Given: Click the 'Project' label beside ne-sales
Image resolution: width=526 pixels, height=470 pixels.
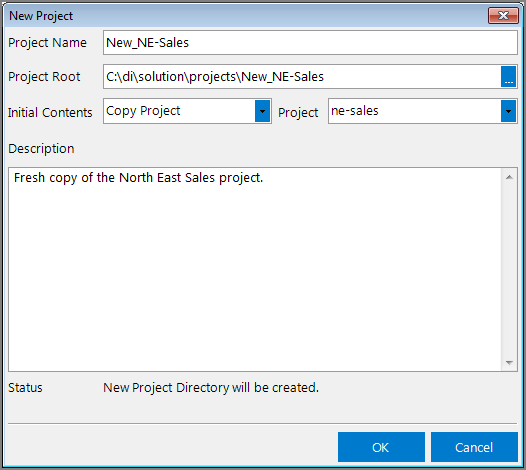Looking at the screenshot, I should (298, 113).
